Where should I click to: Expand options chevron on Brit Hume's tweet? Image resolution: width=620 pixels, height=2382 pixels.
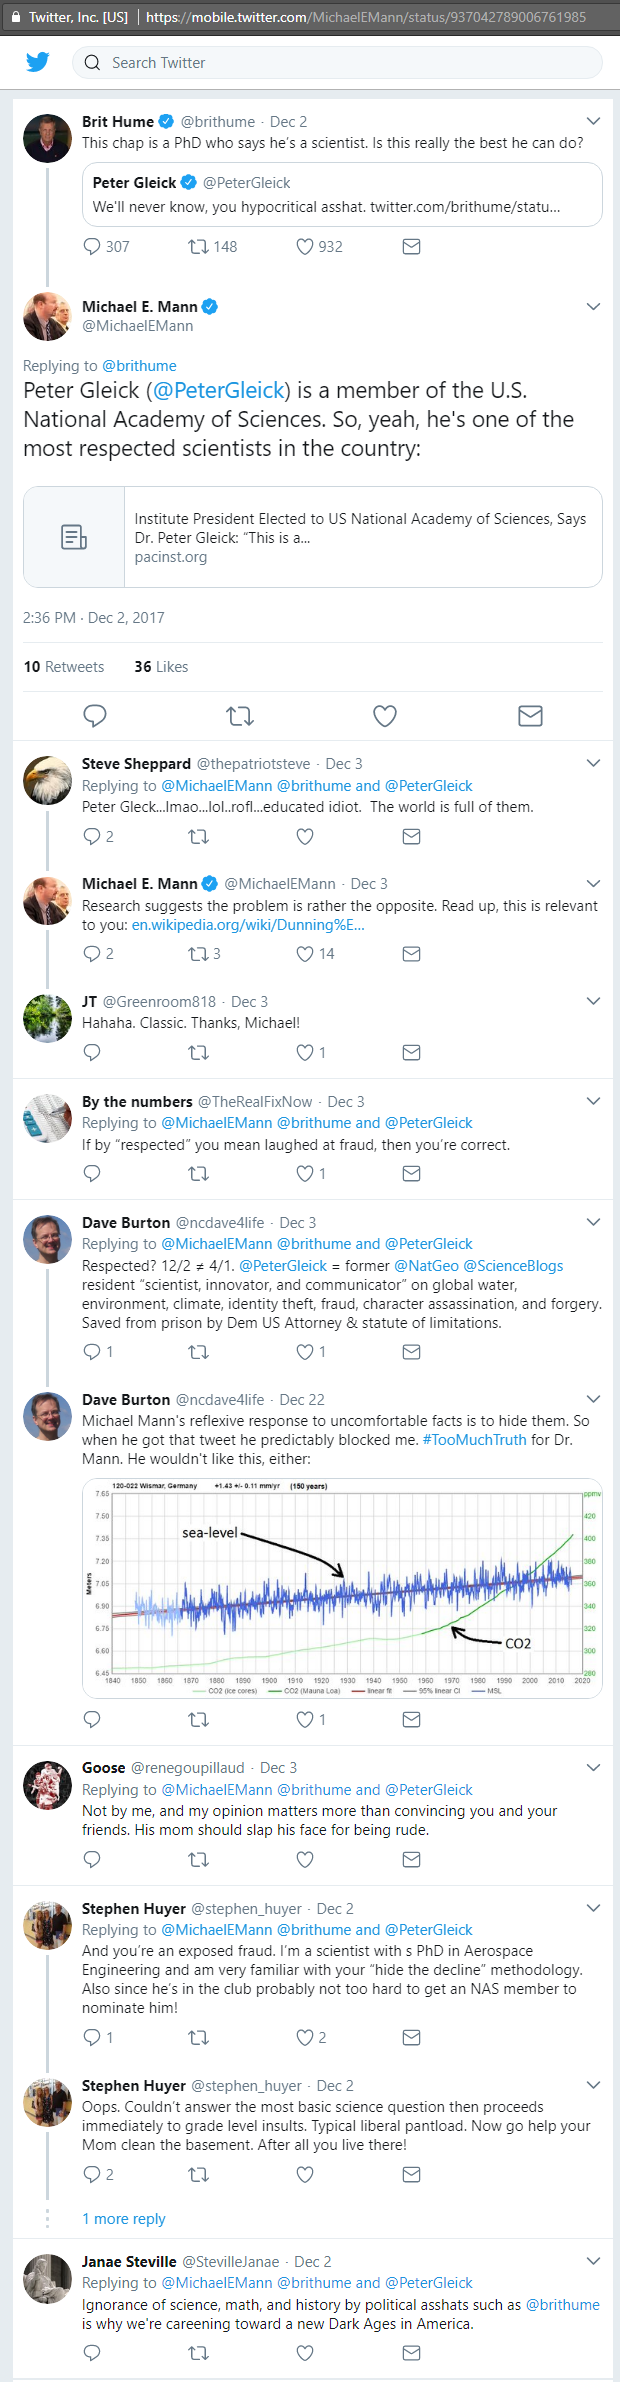coord(593,121)
